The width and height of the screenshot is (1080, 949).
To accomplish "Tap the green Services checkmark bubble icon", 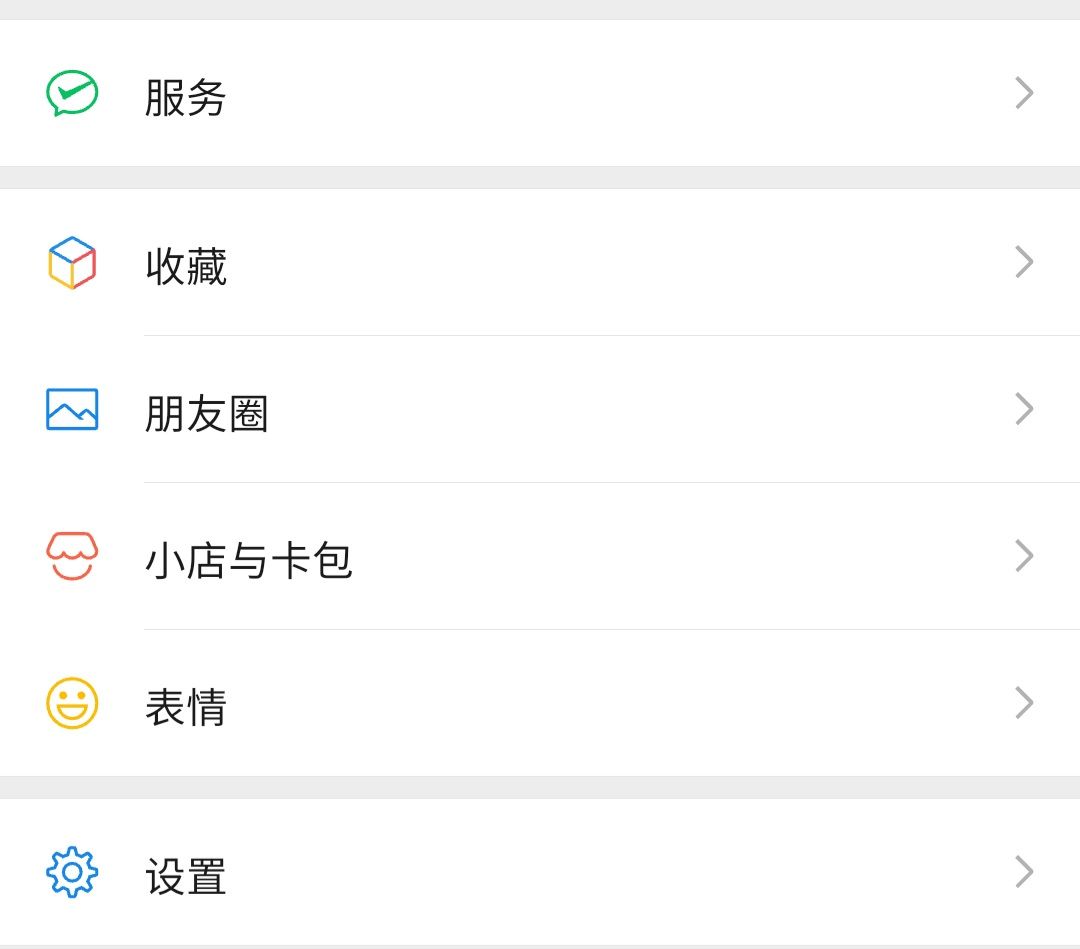I will click(72, 94).
